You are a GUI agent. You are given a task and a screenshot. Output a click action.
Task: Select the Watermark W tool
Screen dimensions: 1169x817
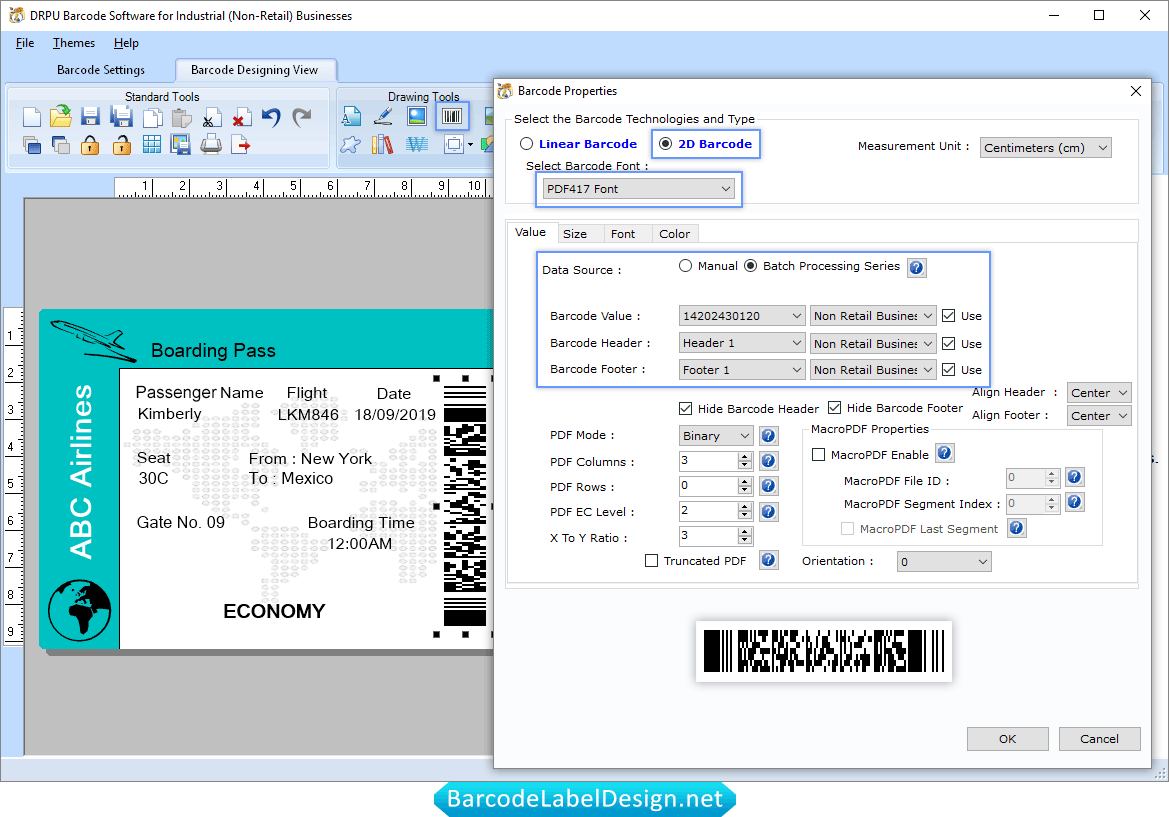click(417, 145)
